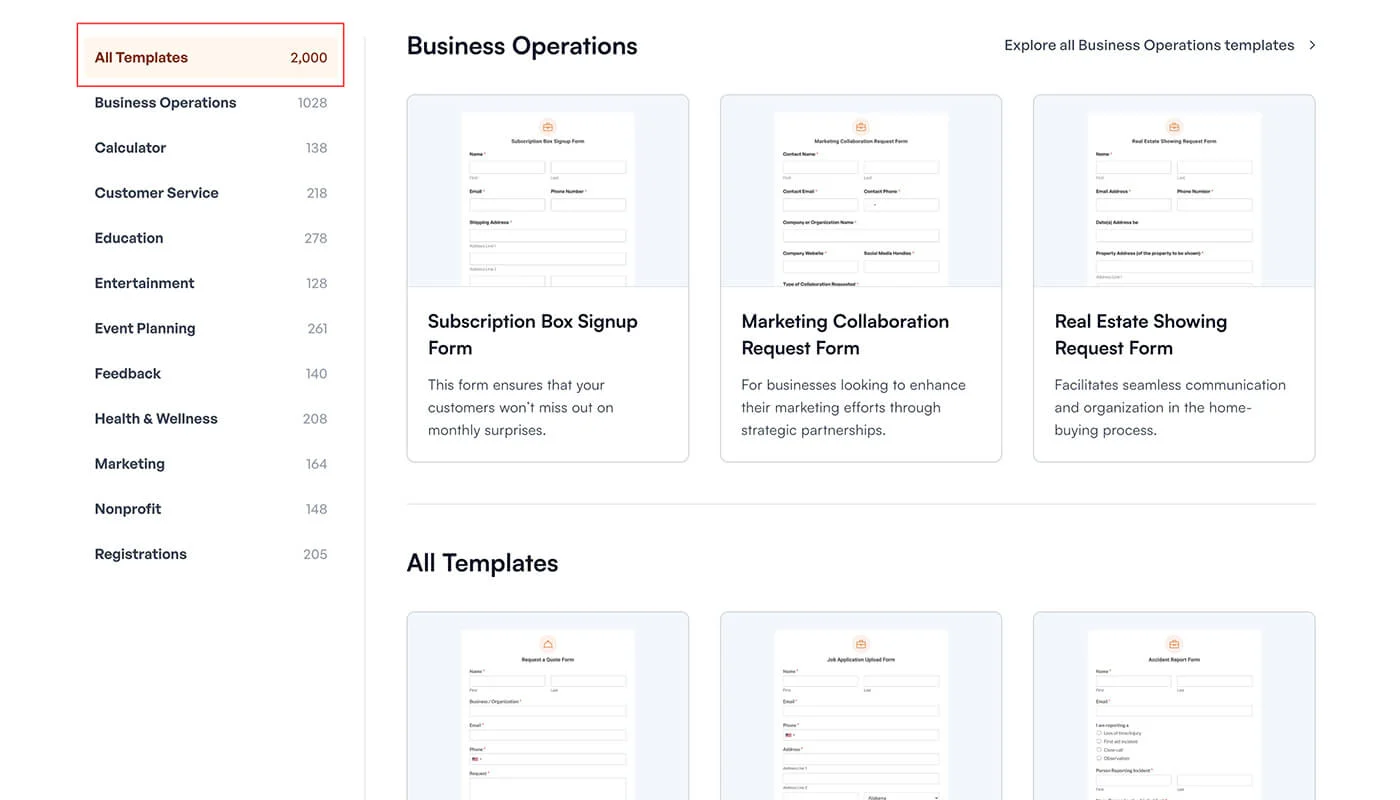This screenshot has width=1400, height=800.
Task: Click Explore all Business Operations templates link
Action: click(1149, 45)
